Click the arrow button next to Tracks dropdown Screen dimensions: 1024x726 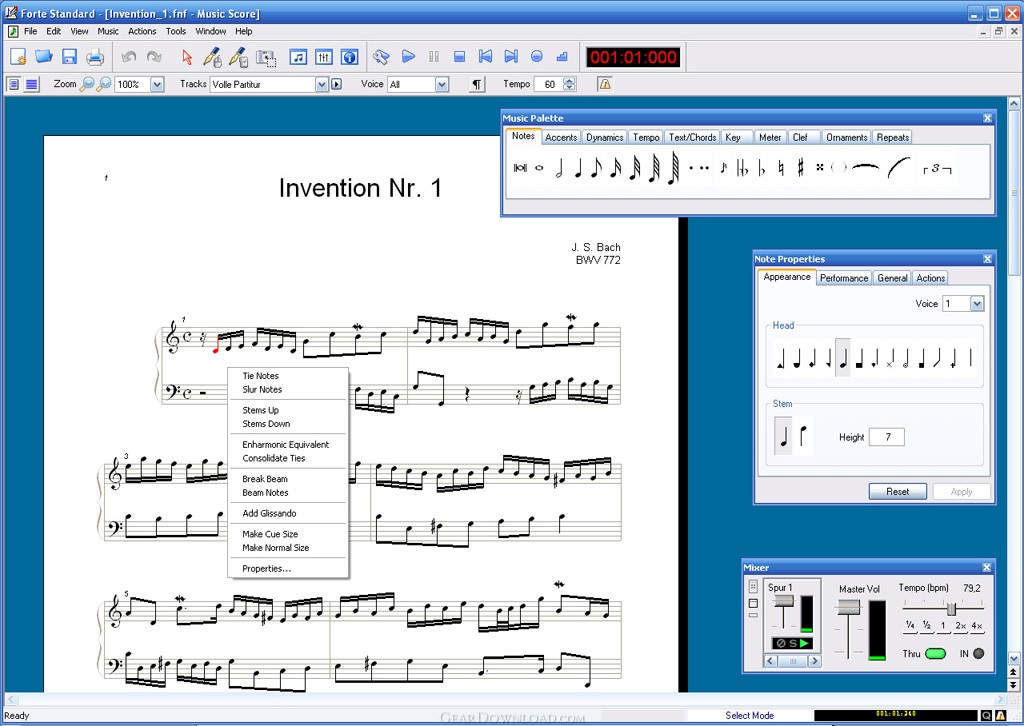point(336,84)
